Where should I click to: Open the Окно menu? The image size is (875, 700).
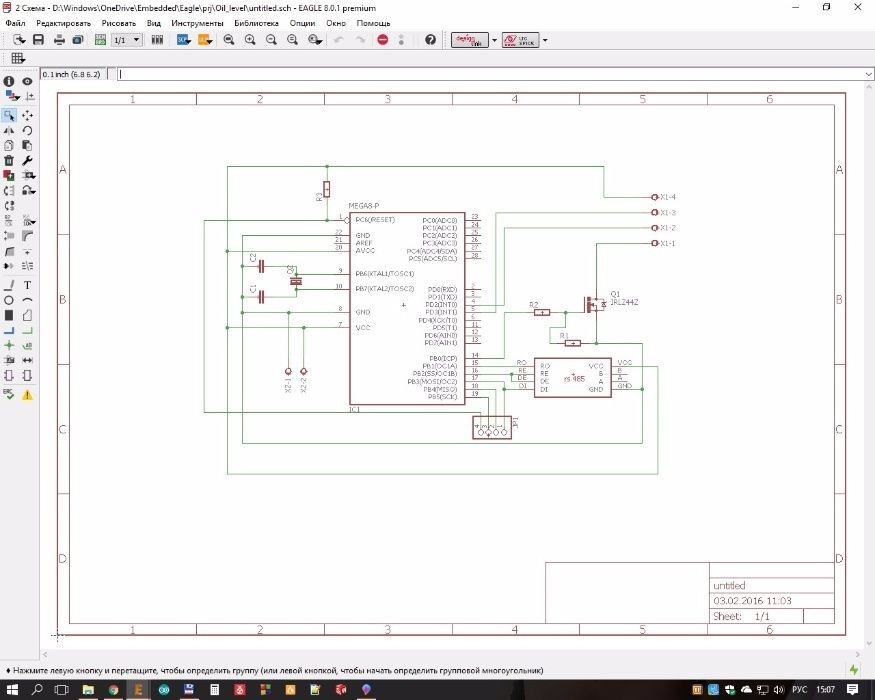[x=336, y=23]
